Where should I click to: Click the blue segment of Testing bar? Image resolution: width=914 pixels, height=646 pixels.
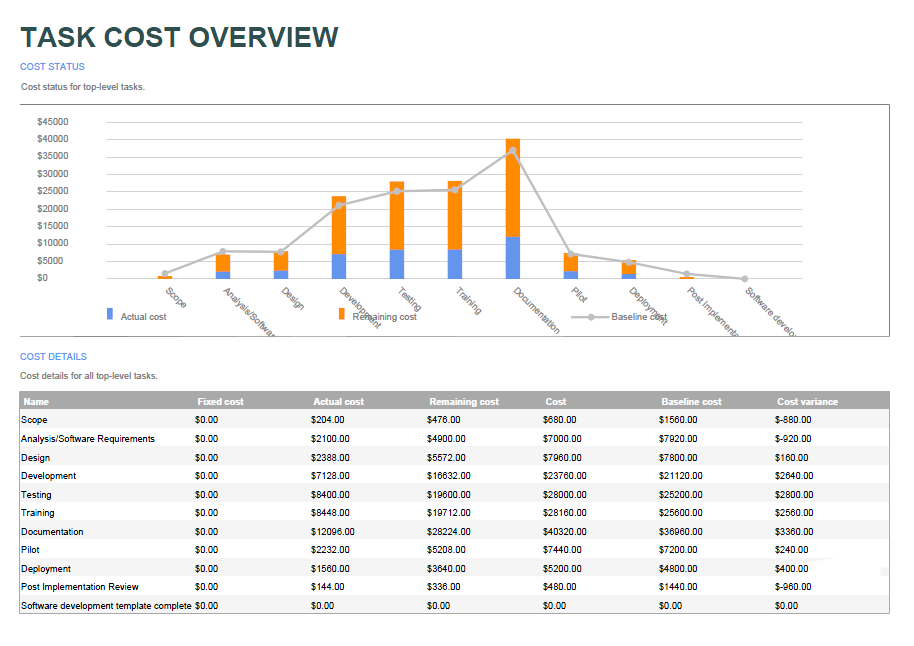397,264
